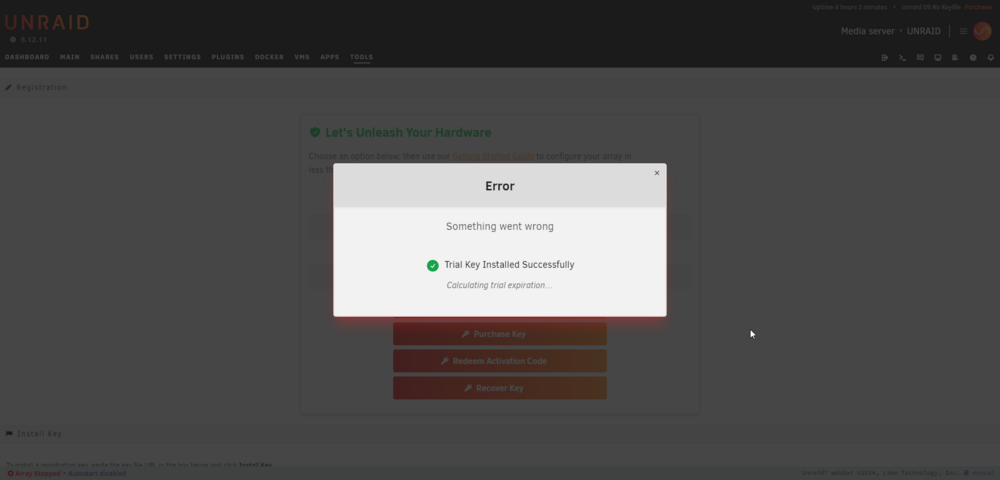
Task: Click the 'Something went wrong' message
Action: [499, 226]
